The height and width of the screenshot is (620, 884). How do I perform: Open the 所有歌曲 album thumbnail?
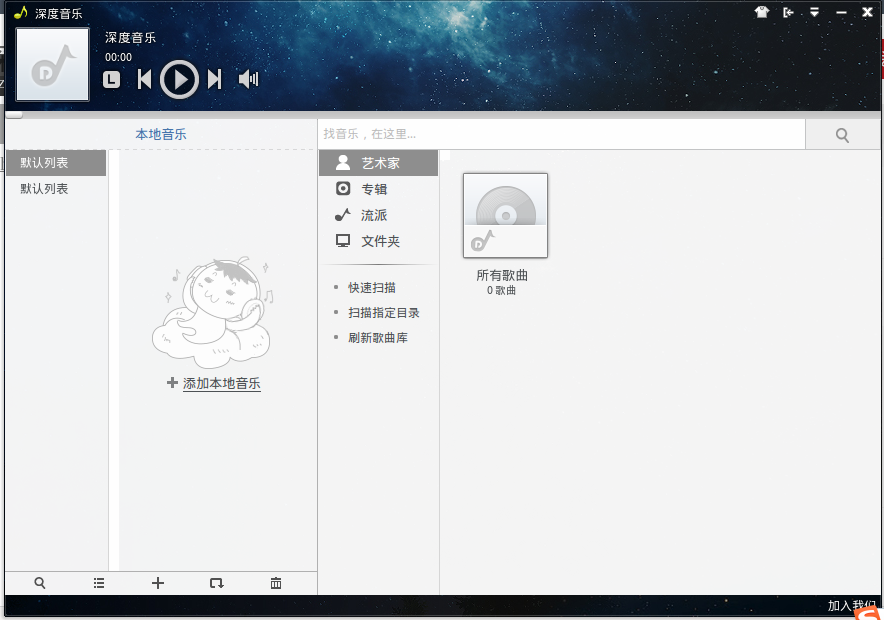point(505,215)
